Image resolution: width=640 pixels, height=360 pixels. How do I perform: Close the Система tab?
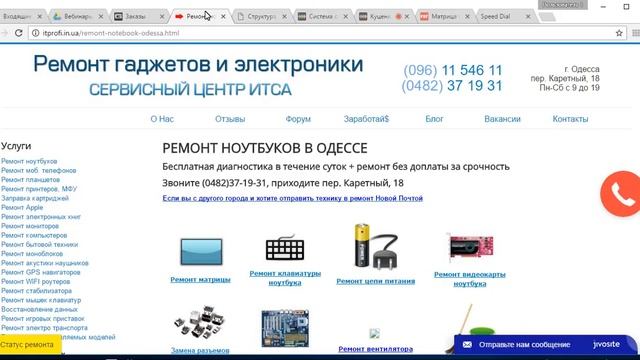[x=346, y=16]
